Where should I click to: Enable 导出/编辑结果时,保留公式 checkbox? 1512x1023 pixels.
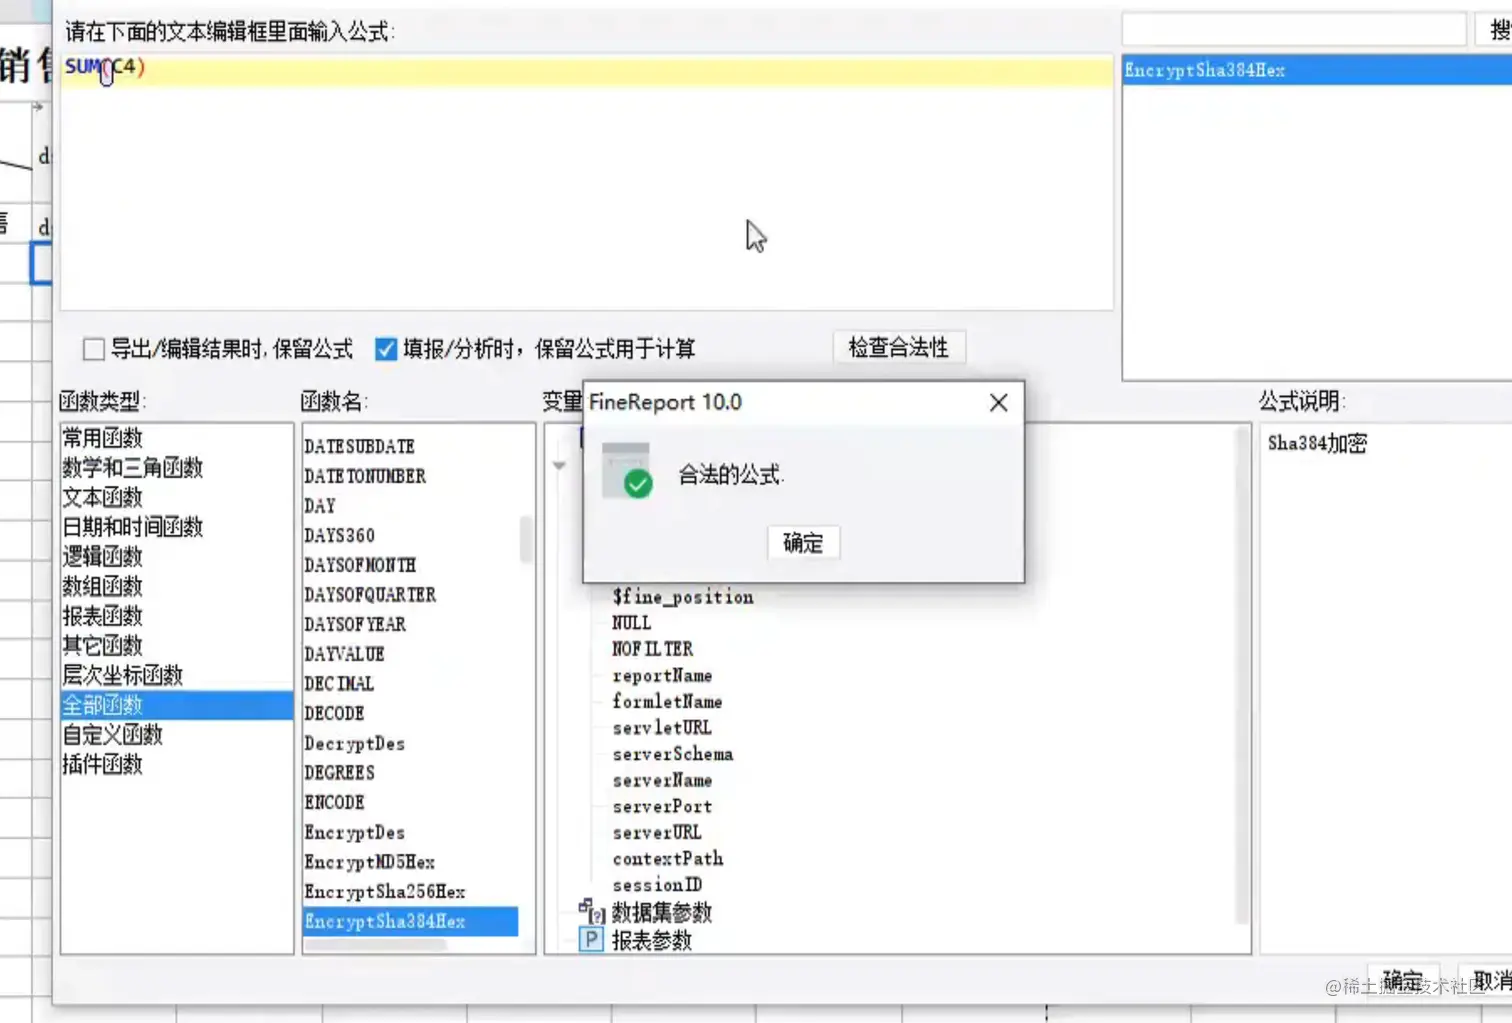point(94,349)
